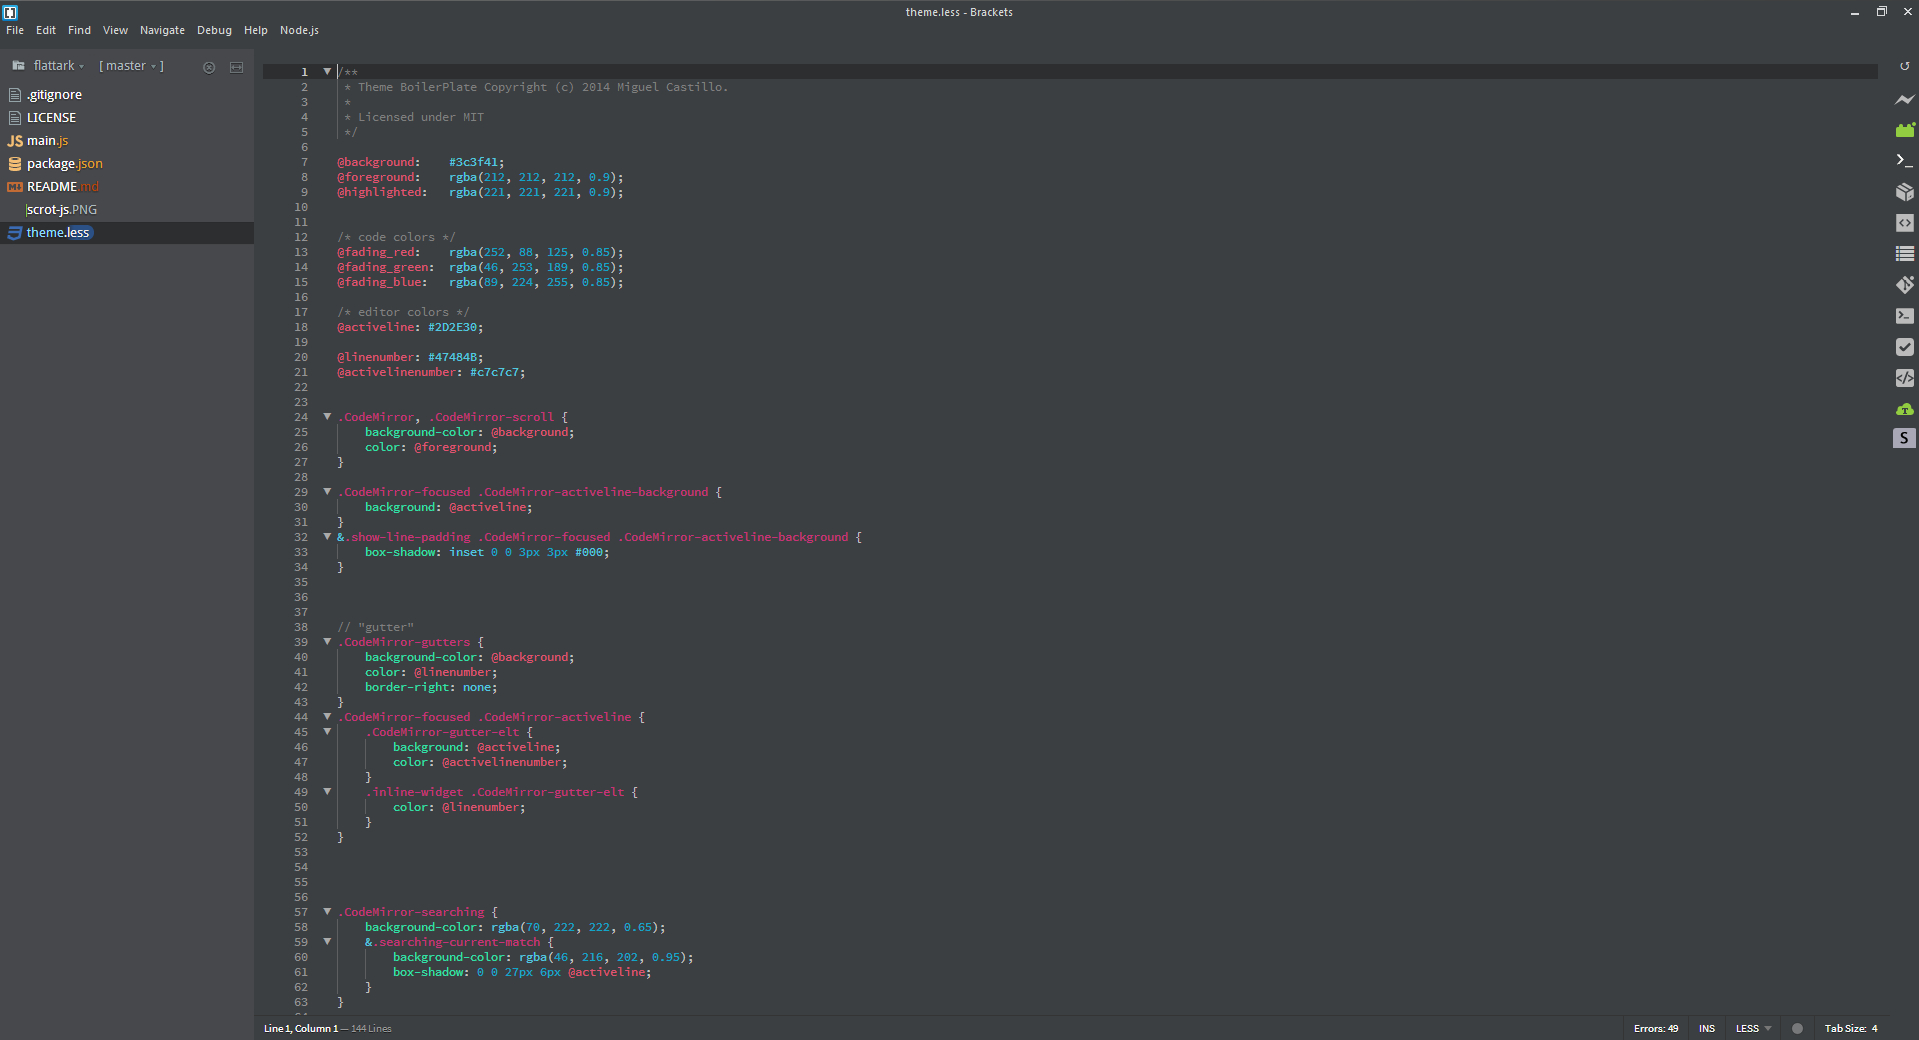Open the Extension Manager green brick icon
This screenshot has height=1040, width=1919.
pos(1905,130)
